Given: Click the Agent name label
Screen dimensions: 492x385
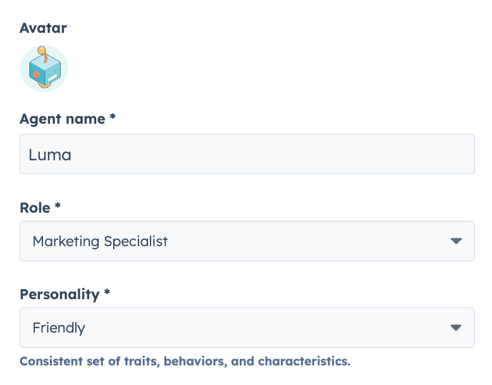Looking at the screenshot, I should pyautogui.click(x=62, y=119).
